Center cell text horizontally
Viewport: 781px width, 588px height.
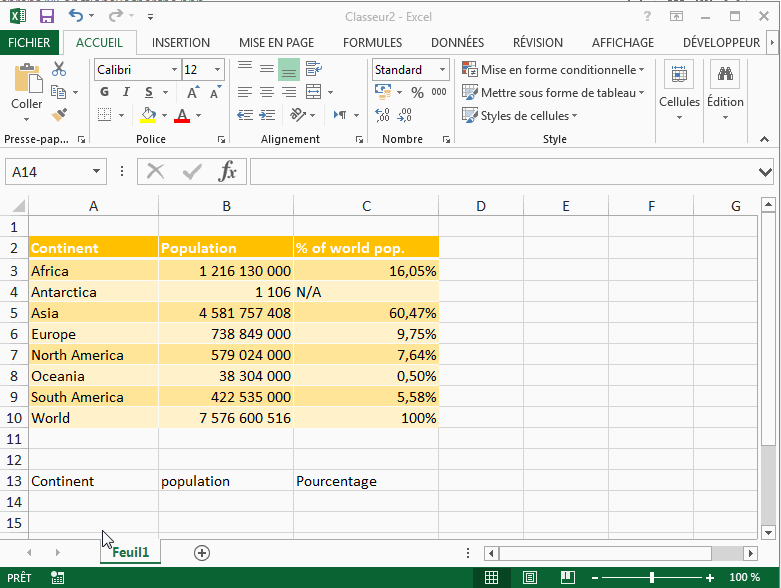click(267, 92)
